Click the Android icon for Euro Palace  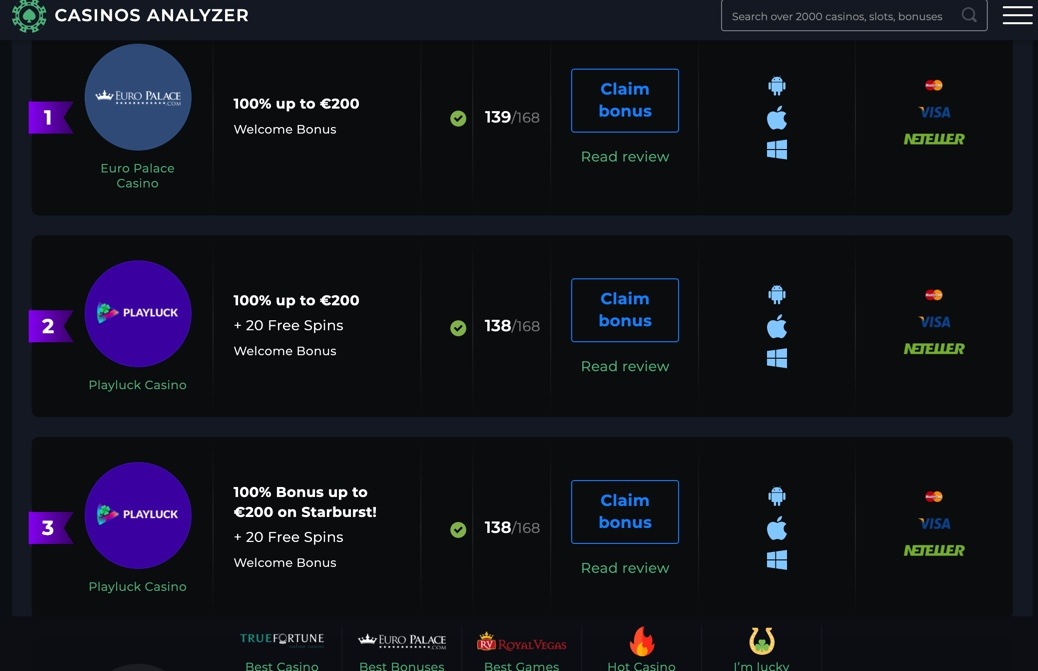tap(777, 85)
